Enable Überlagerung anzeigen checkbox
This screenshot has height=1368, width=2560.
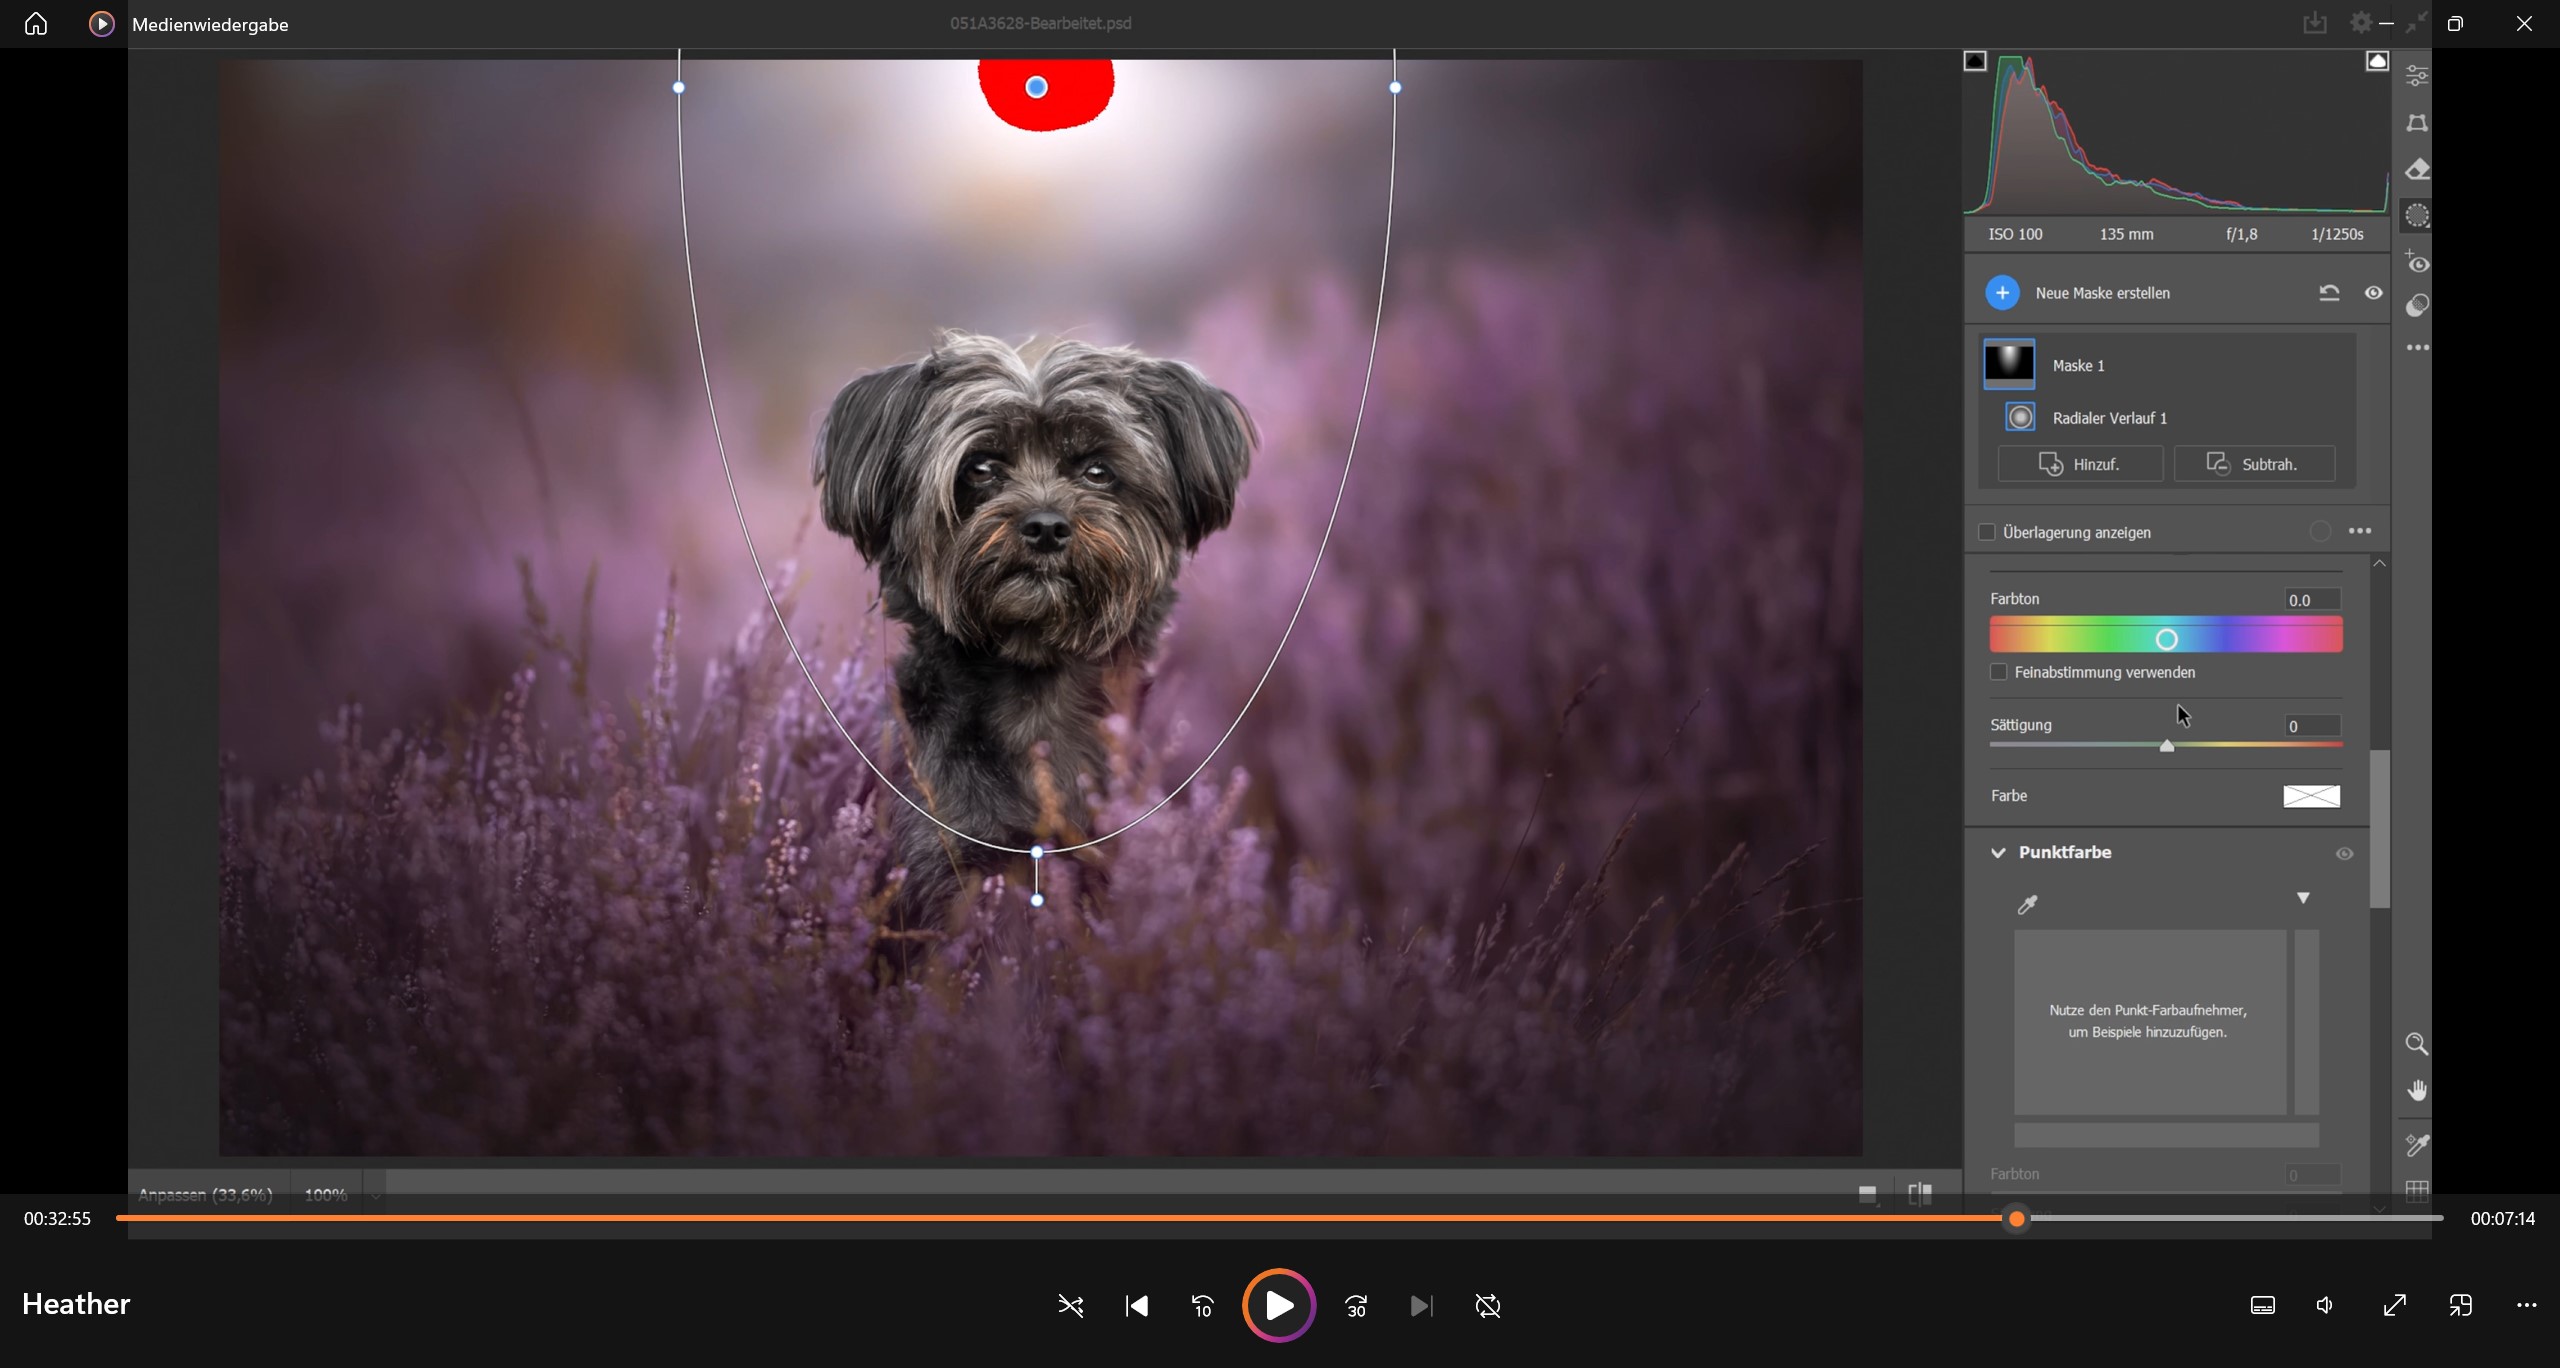click(x=1987, y=532)
